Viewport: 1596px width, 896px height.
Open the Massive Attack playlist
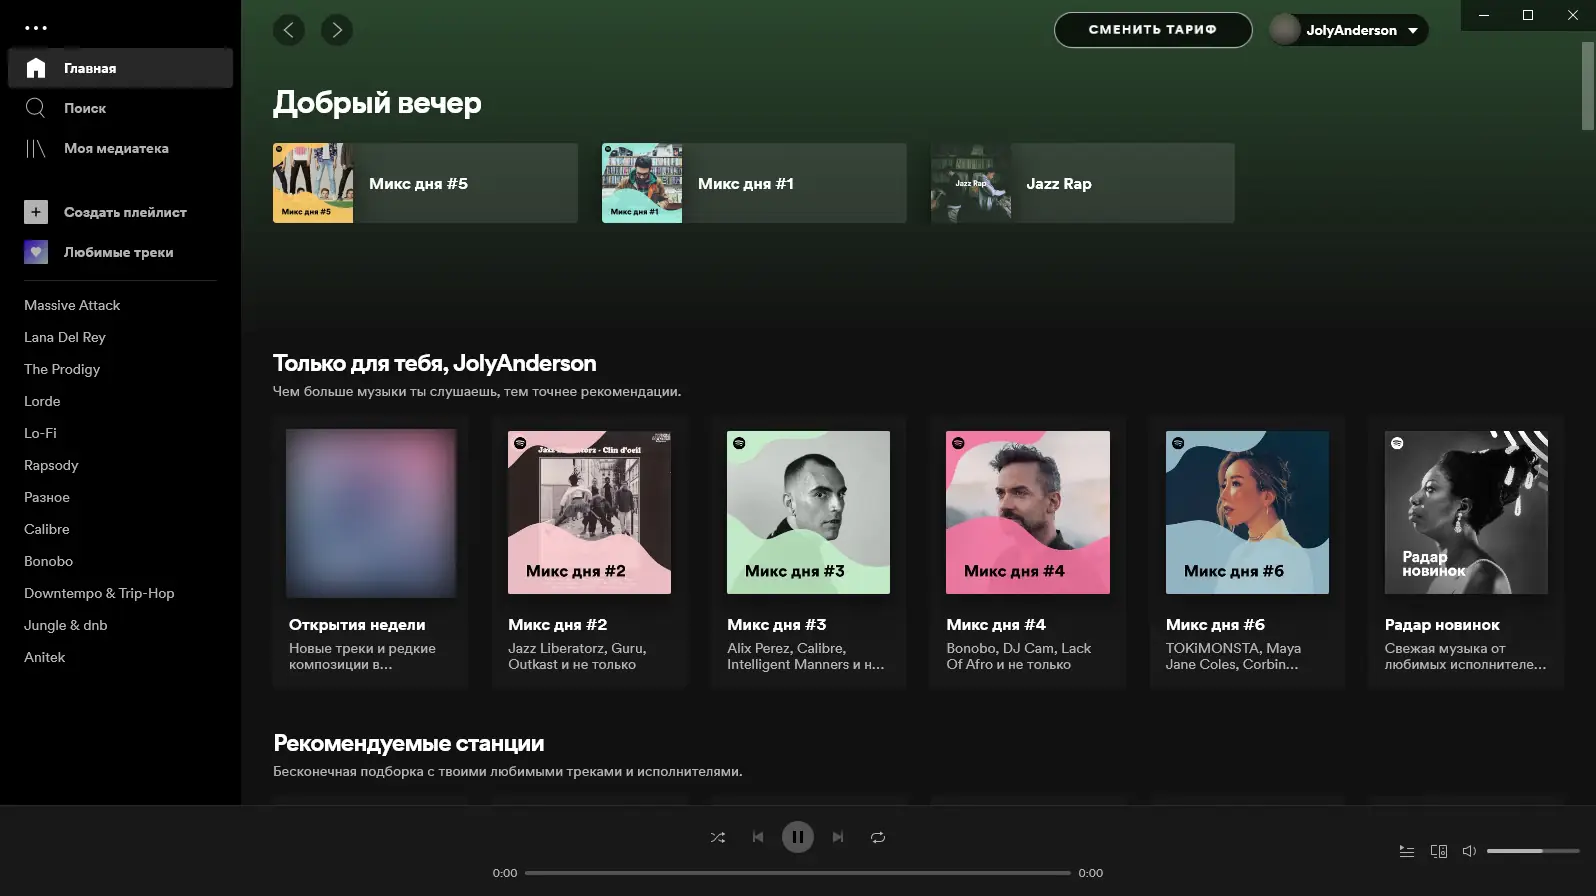[x=72, y=305]
